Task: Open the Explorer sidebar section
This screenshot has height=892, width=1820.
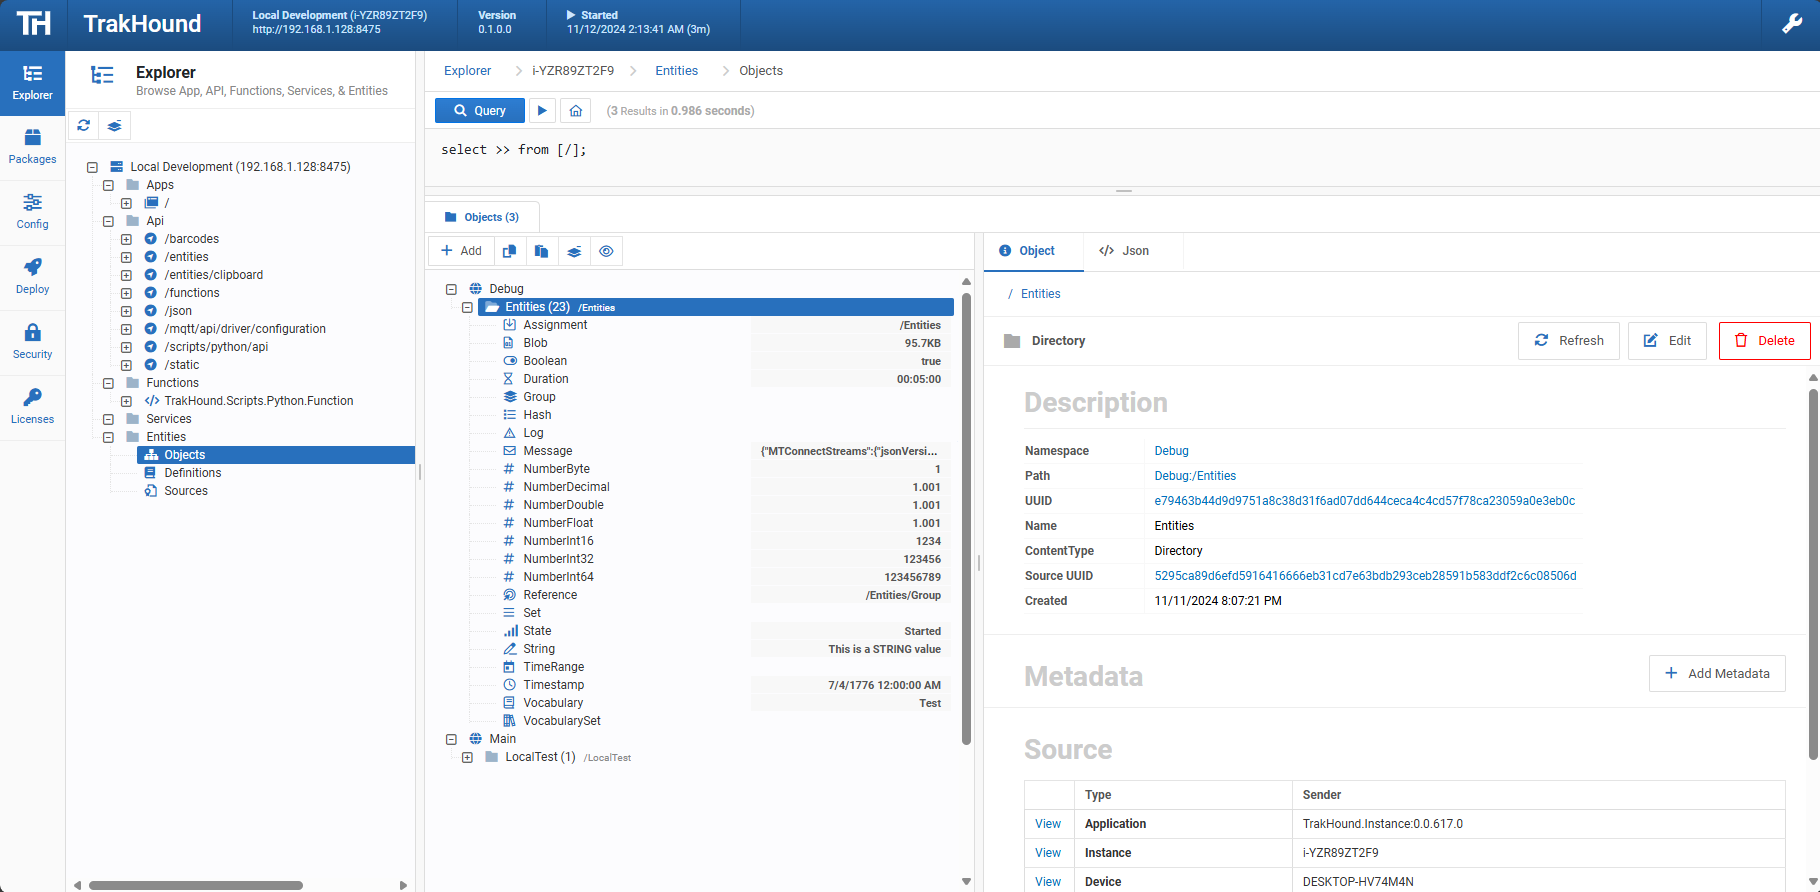Action: [x=32, y=83]
